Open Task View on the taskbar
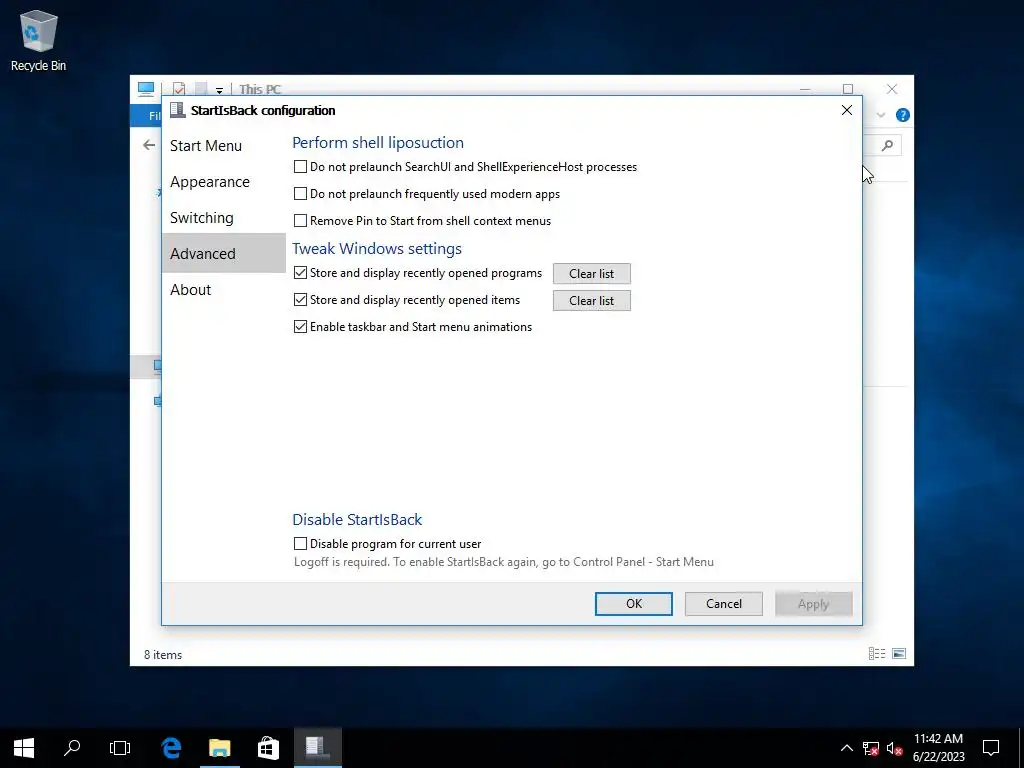 (120, 748)
